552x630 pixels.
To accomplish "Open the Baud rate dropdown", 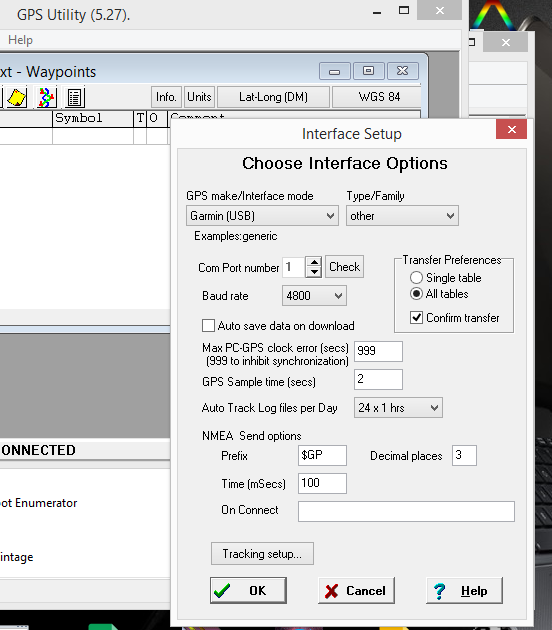I will pos(314,296).
